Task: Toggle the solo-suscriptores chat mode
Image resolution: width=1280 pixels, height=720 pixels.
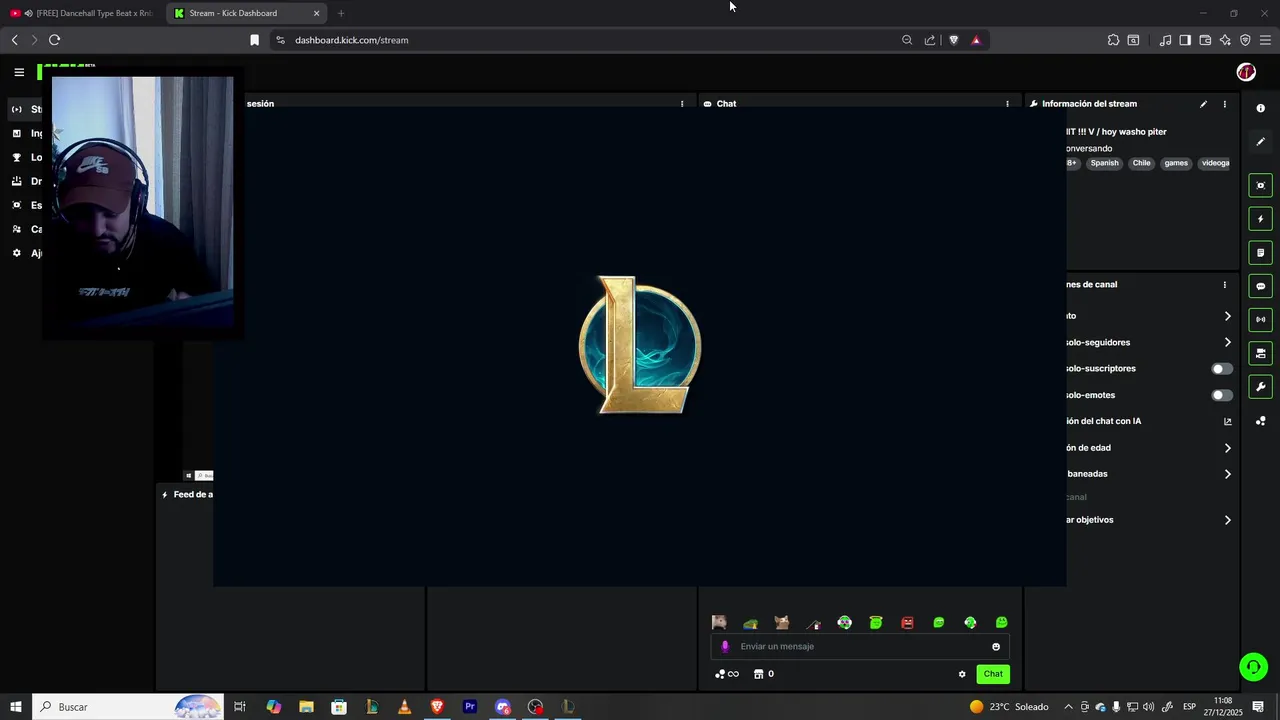Action: (1222, 369)
